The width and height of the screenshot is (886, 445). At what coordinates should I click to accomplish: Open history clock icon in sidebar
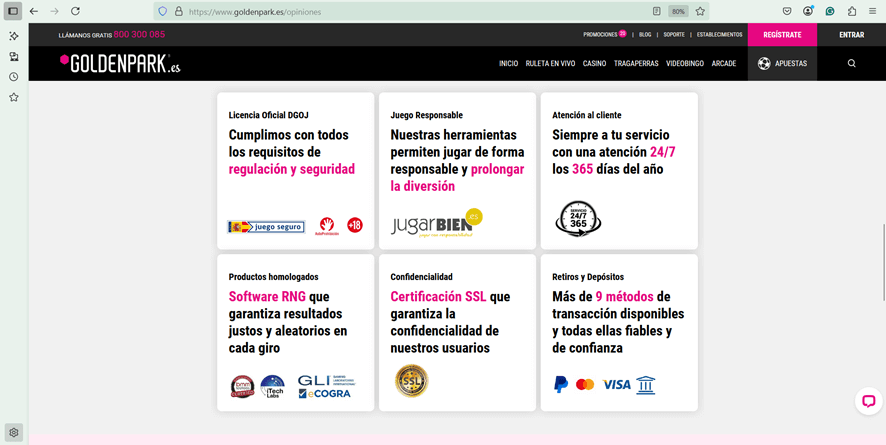click(x=14, y=77)
